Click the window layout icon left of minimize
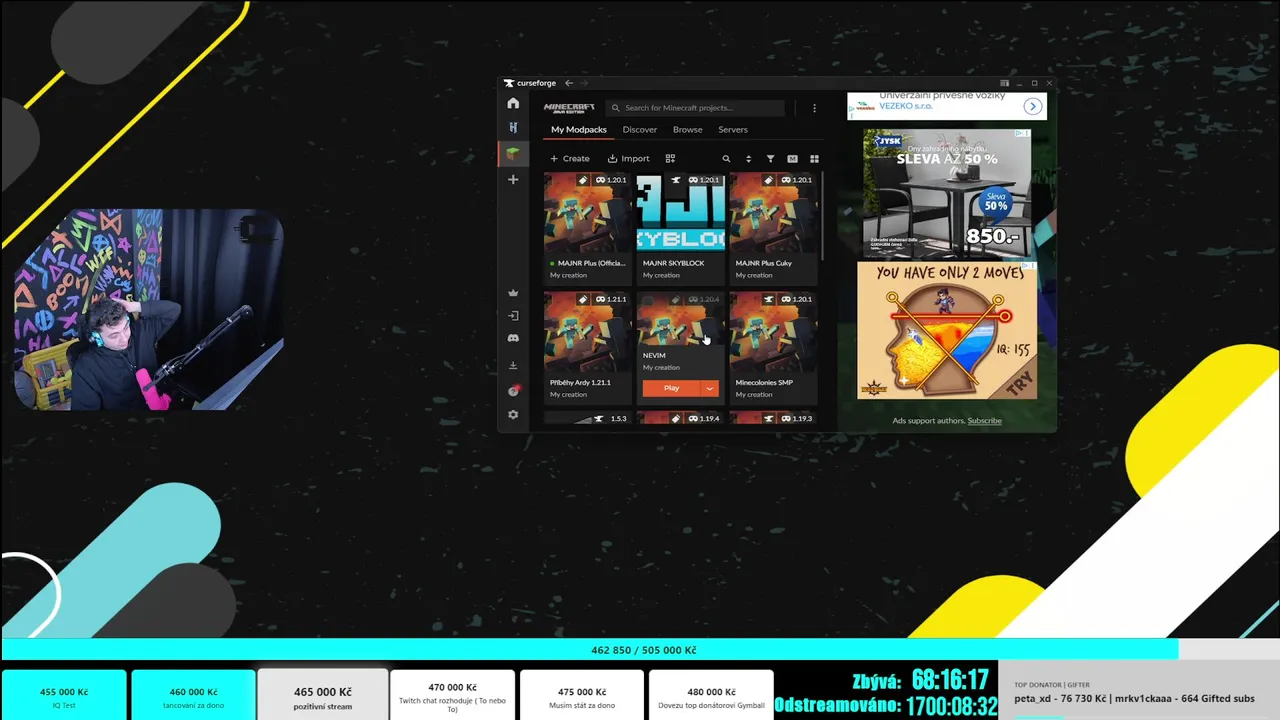 (x=1005, y=83)
